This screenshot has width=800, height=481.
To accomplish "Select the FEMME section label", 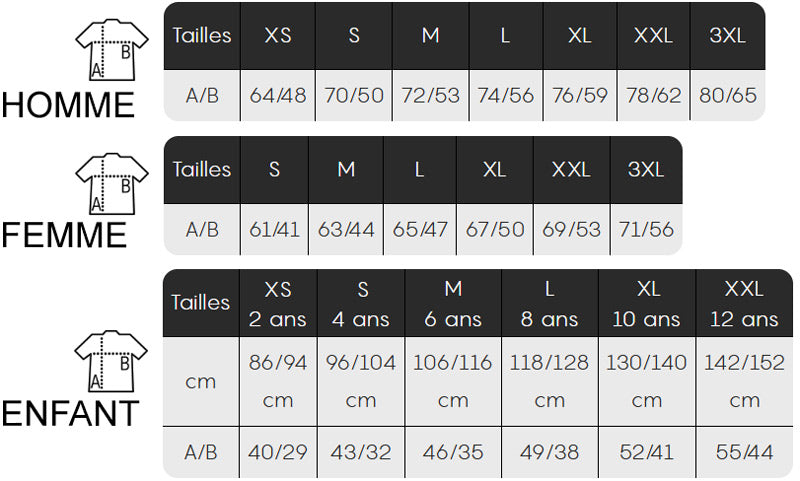I will tap(64, 236).
